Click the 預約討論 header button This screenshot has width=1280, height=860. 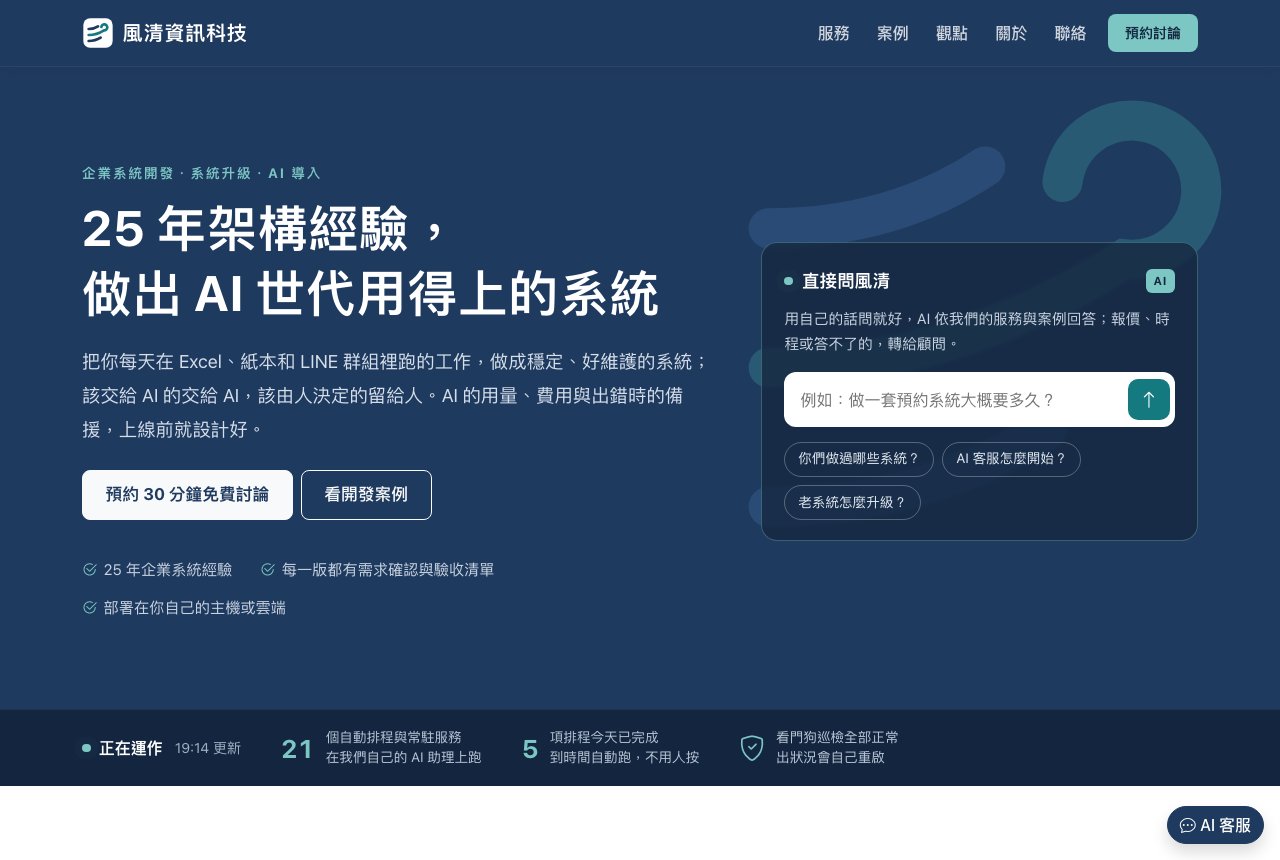[1153, 33]
